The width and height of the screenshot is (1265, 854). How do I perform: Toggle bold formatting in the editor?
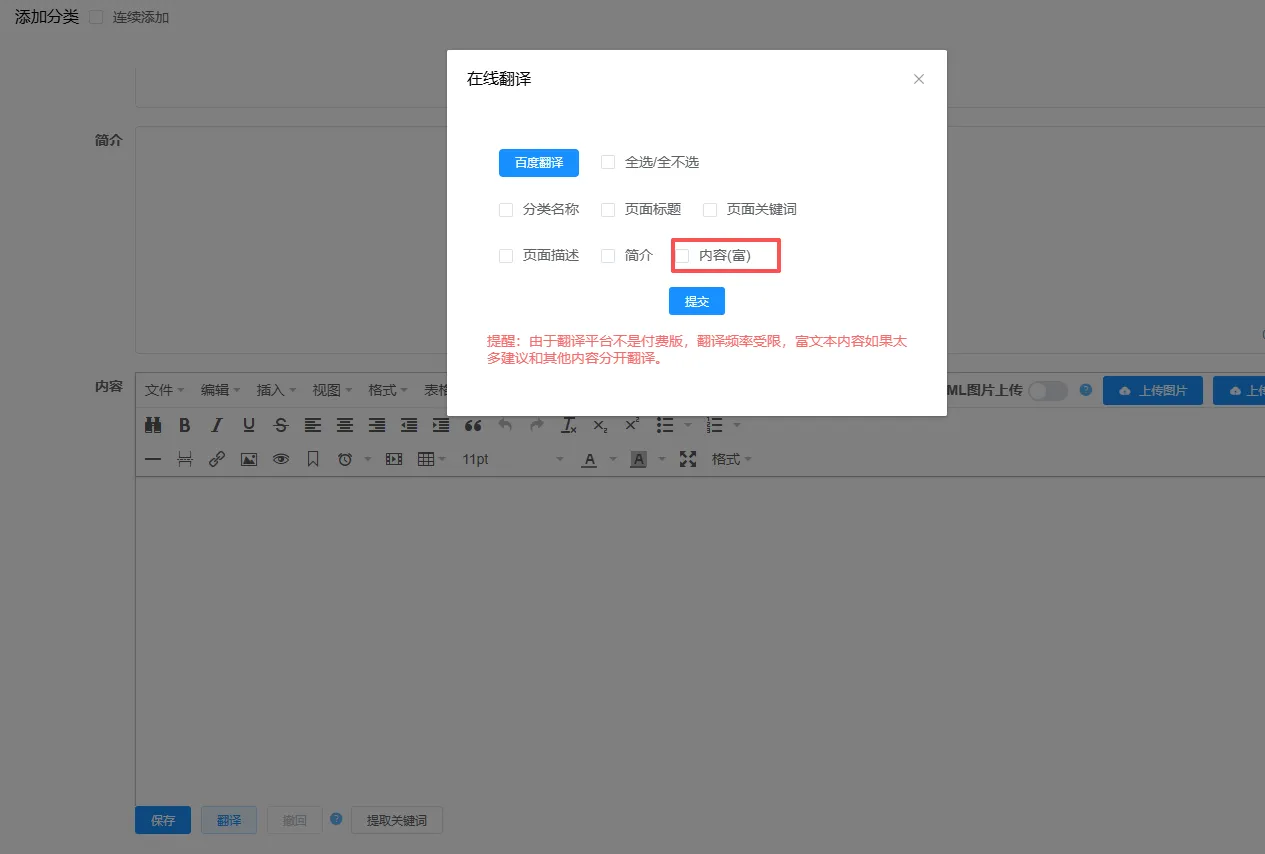point(185,425)
